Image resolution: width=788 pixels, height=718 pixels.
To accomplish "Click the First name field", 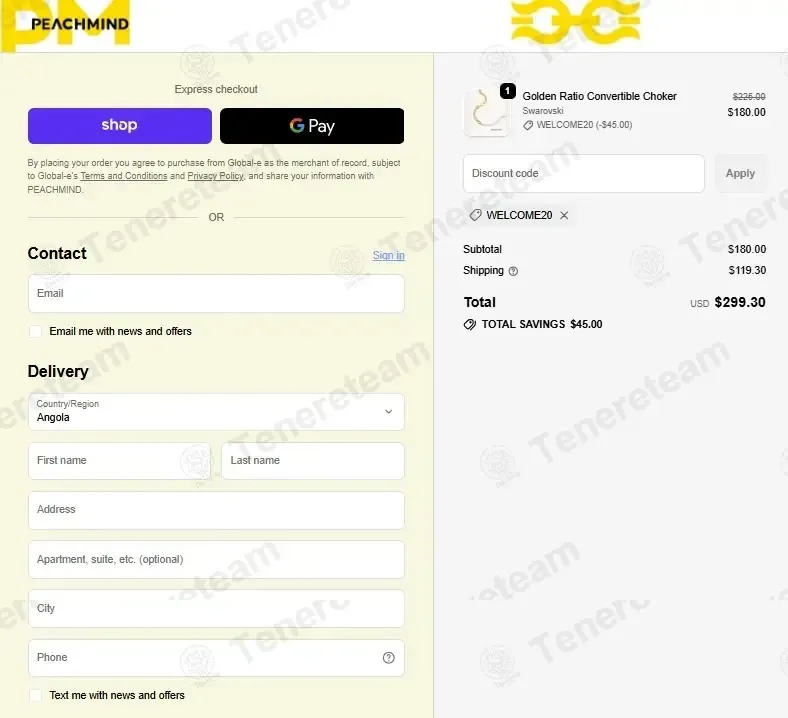I will click(120, 461).
